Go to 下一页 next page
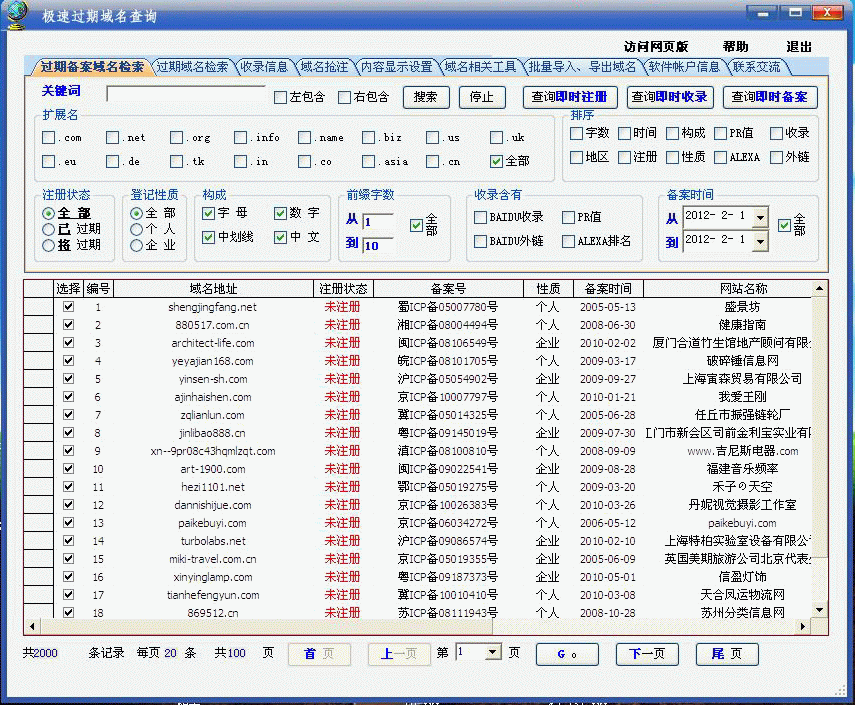 tap(647, 654)
